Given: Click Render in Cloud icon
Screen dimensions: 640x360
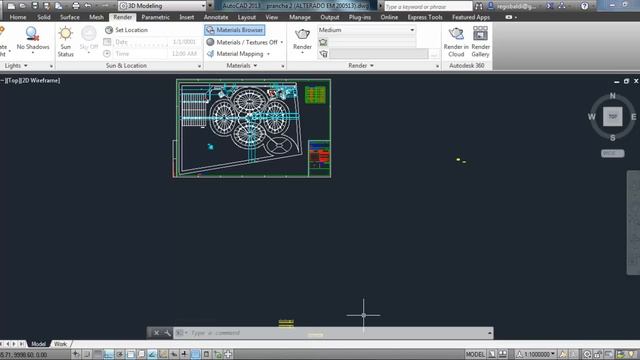Looking at the screenshot, I should tap(456, 33).
